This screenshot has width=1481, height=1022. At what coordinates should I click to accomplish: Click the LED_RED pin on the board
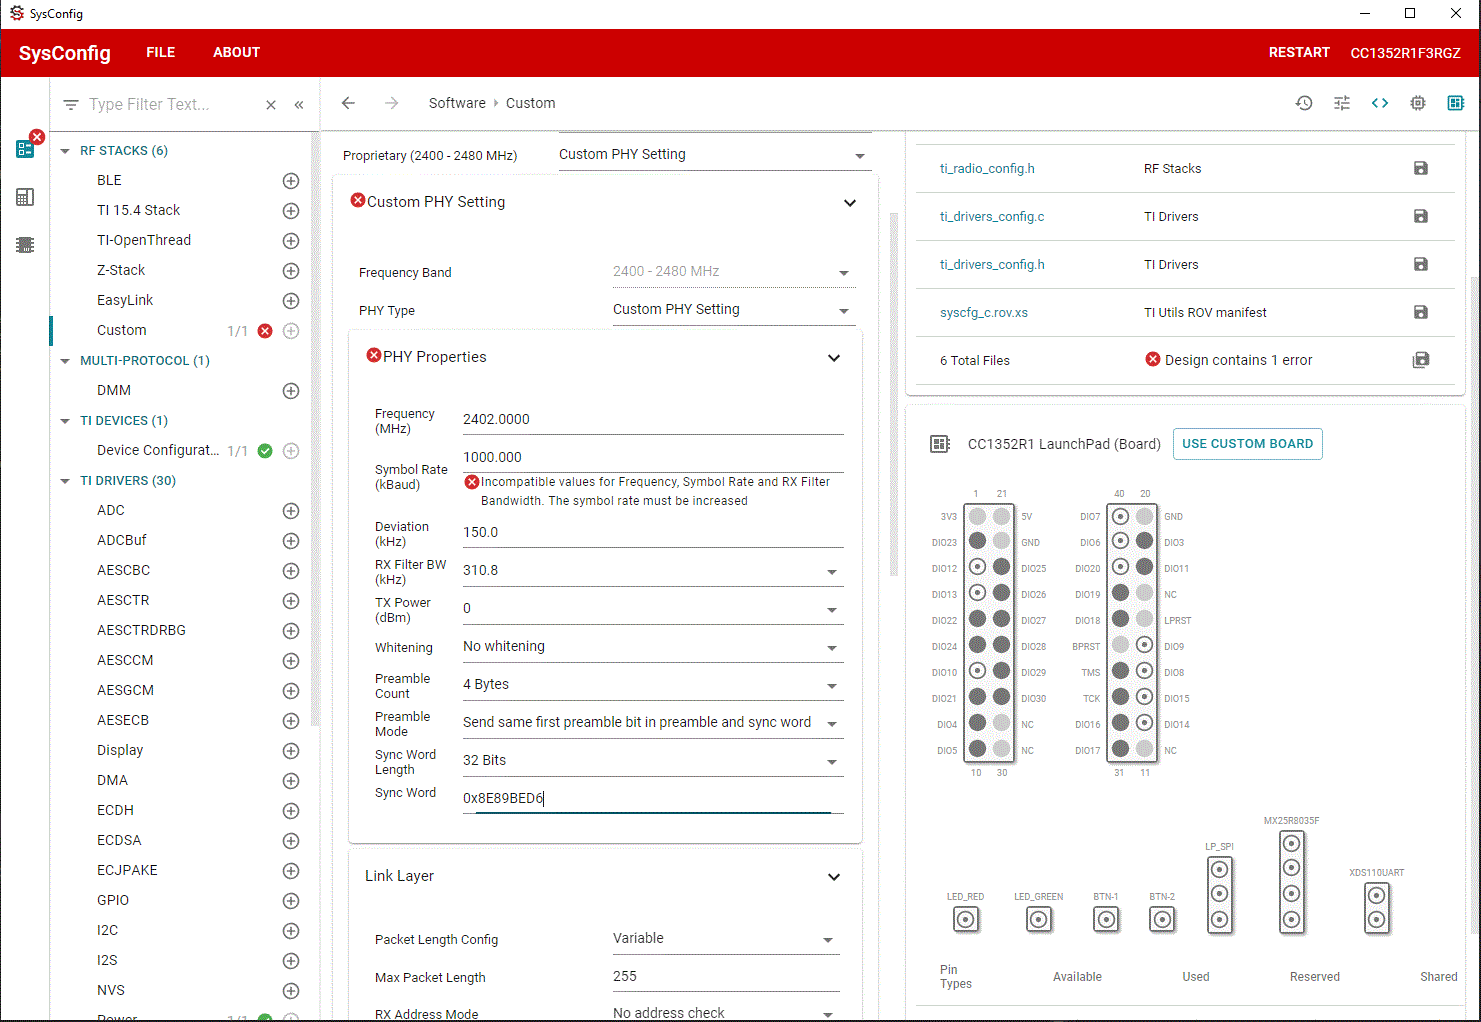(x=966, y=920)
